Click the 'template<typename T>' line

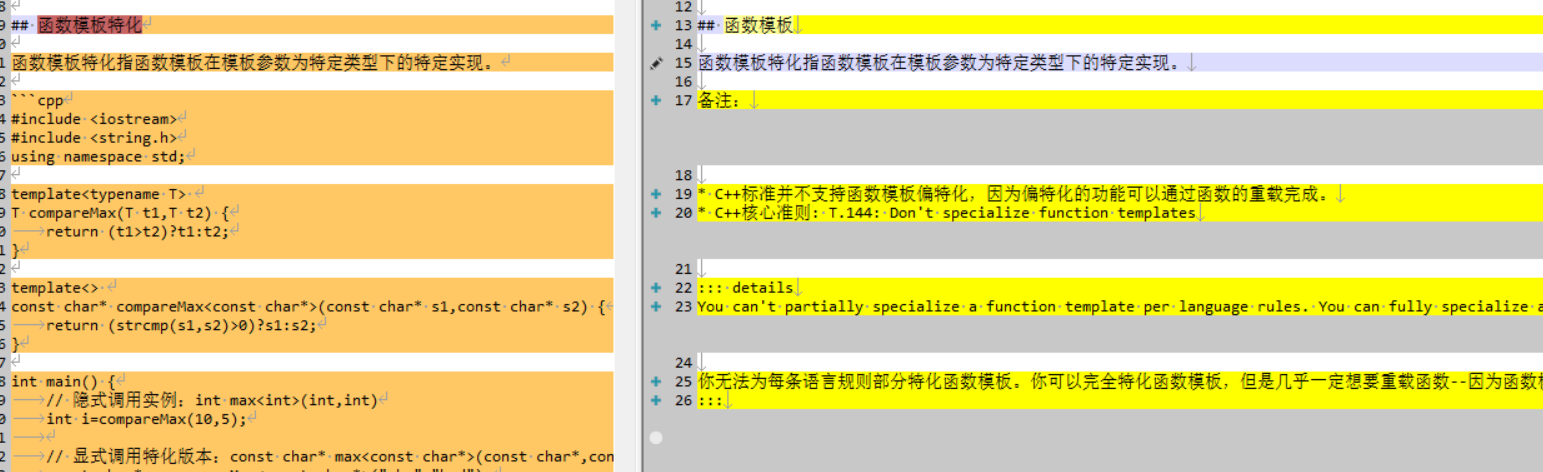(98, 194)
